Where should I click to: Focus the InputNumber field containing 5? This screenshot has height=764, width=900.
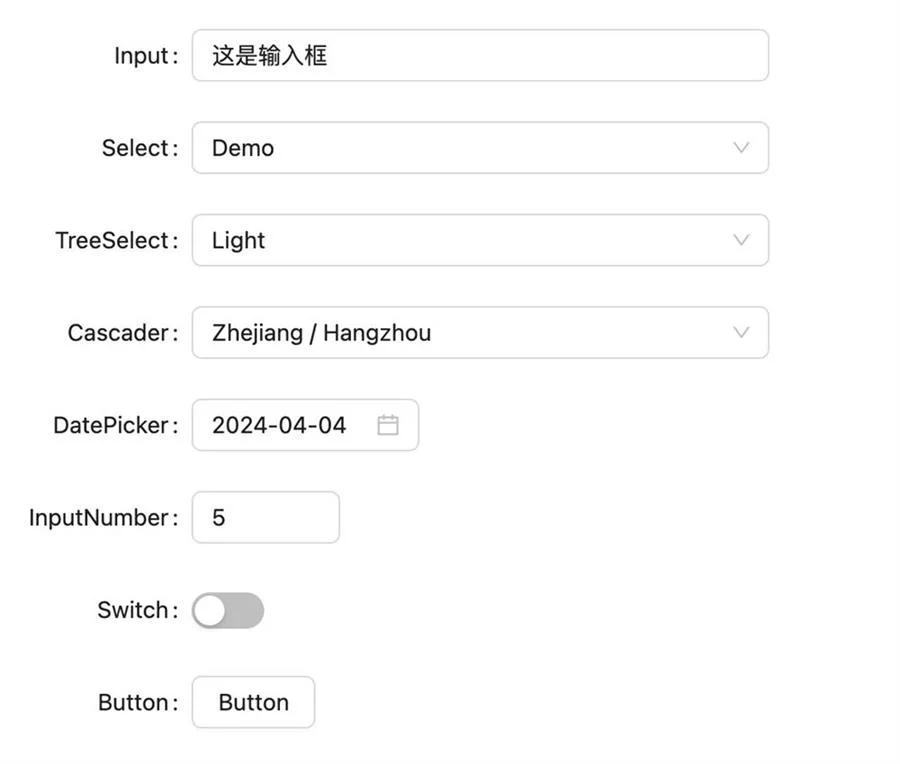point(265,518)
